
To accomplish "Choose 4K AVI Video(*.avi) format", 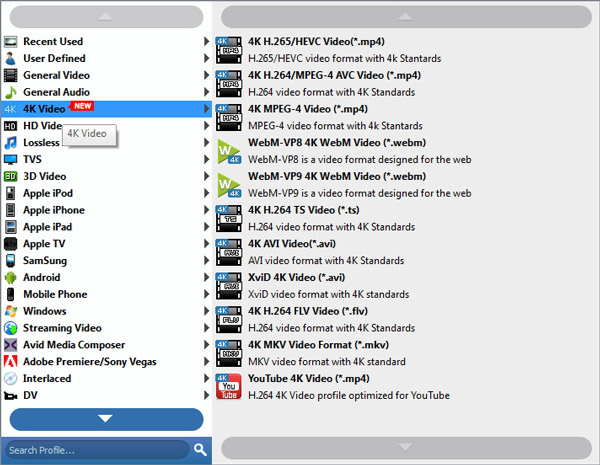I will click(404, 252).
